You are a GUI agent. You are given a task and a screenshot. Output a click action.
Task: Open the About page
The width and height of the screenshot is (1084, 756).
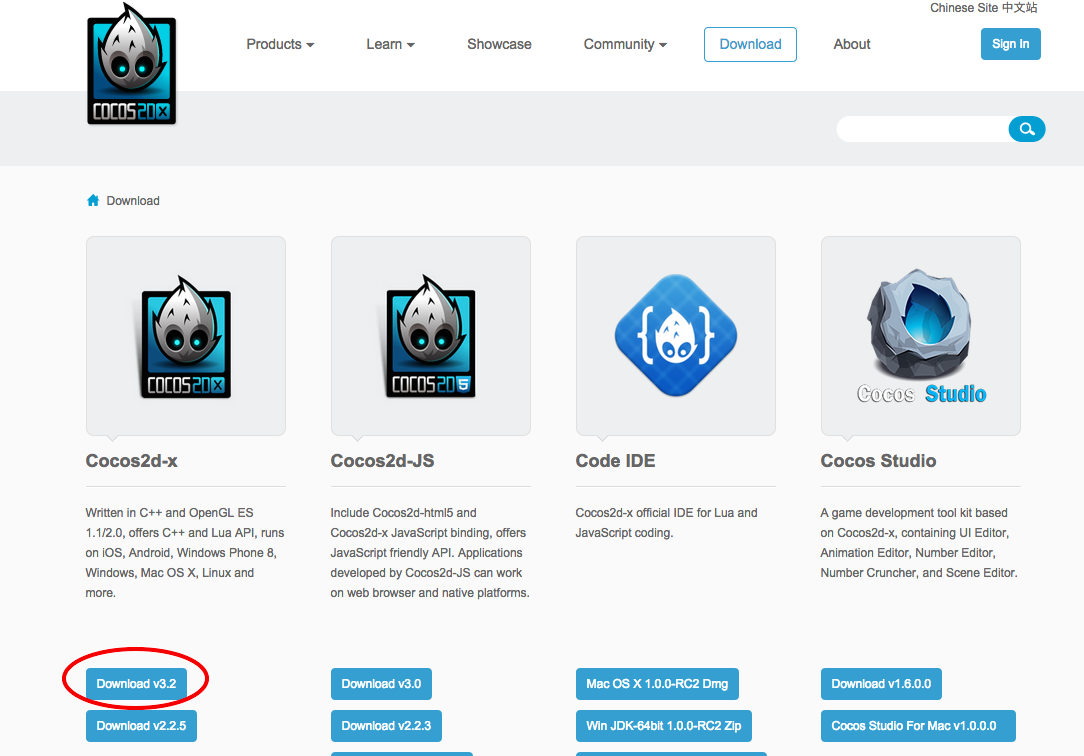point(852,44)
